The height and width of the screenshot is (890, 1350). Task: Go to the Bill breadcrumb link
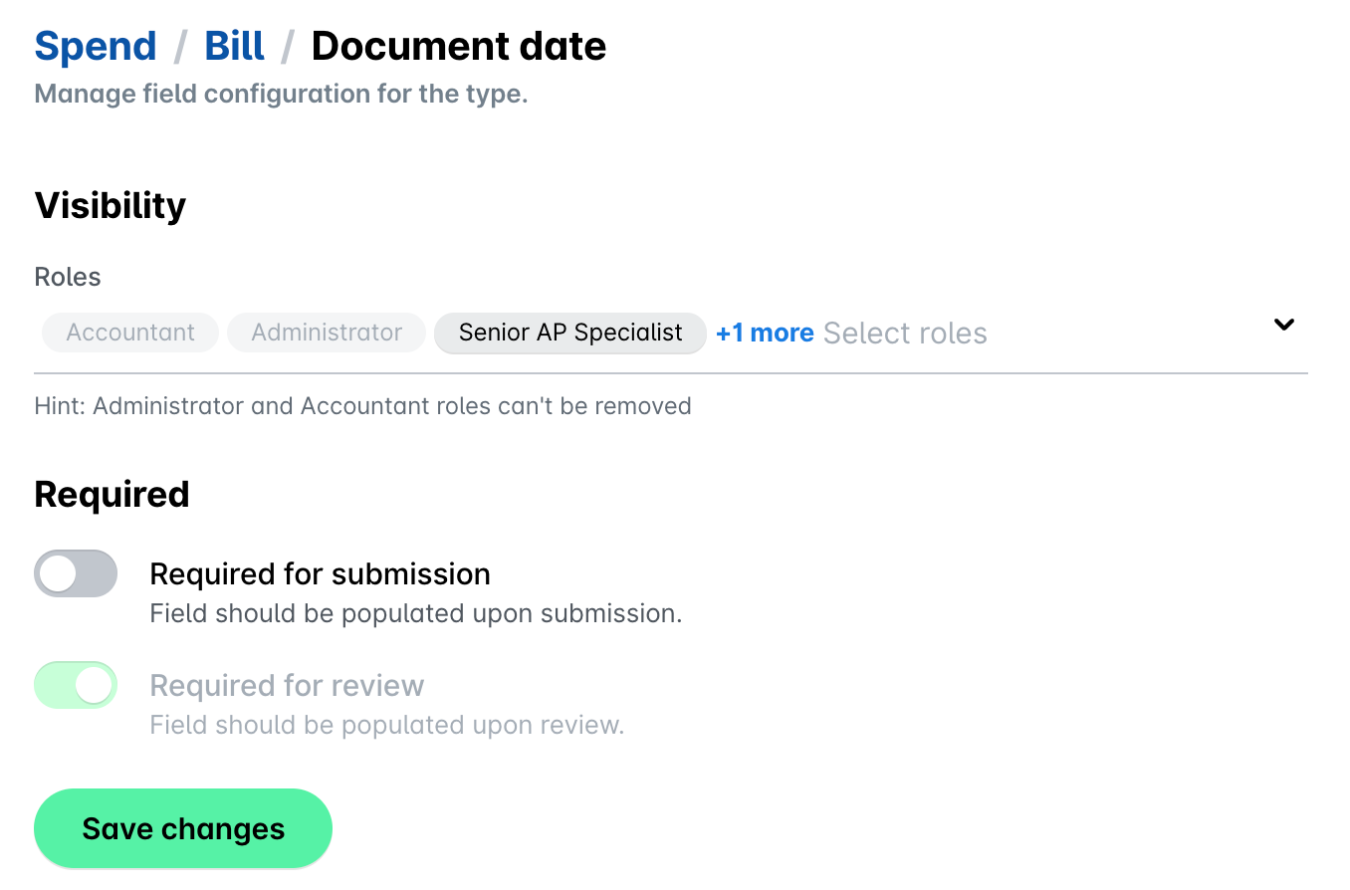(x=235, y=46)
